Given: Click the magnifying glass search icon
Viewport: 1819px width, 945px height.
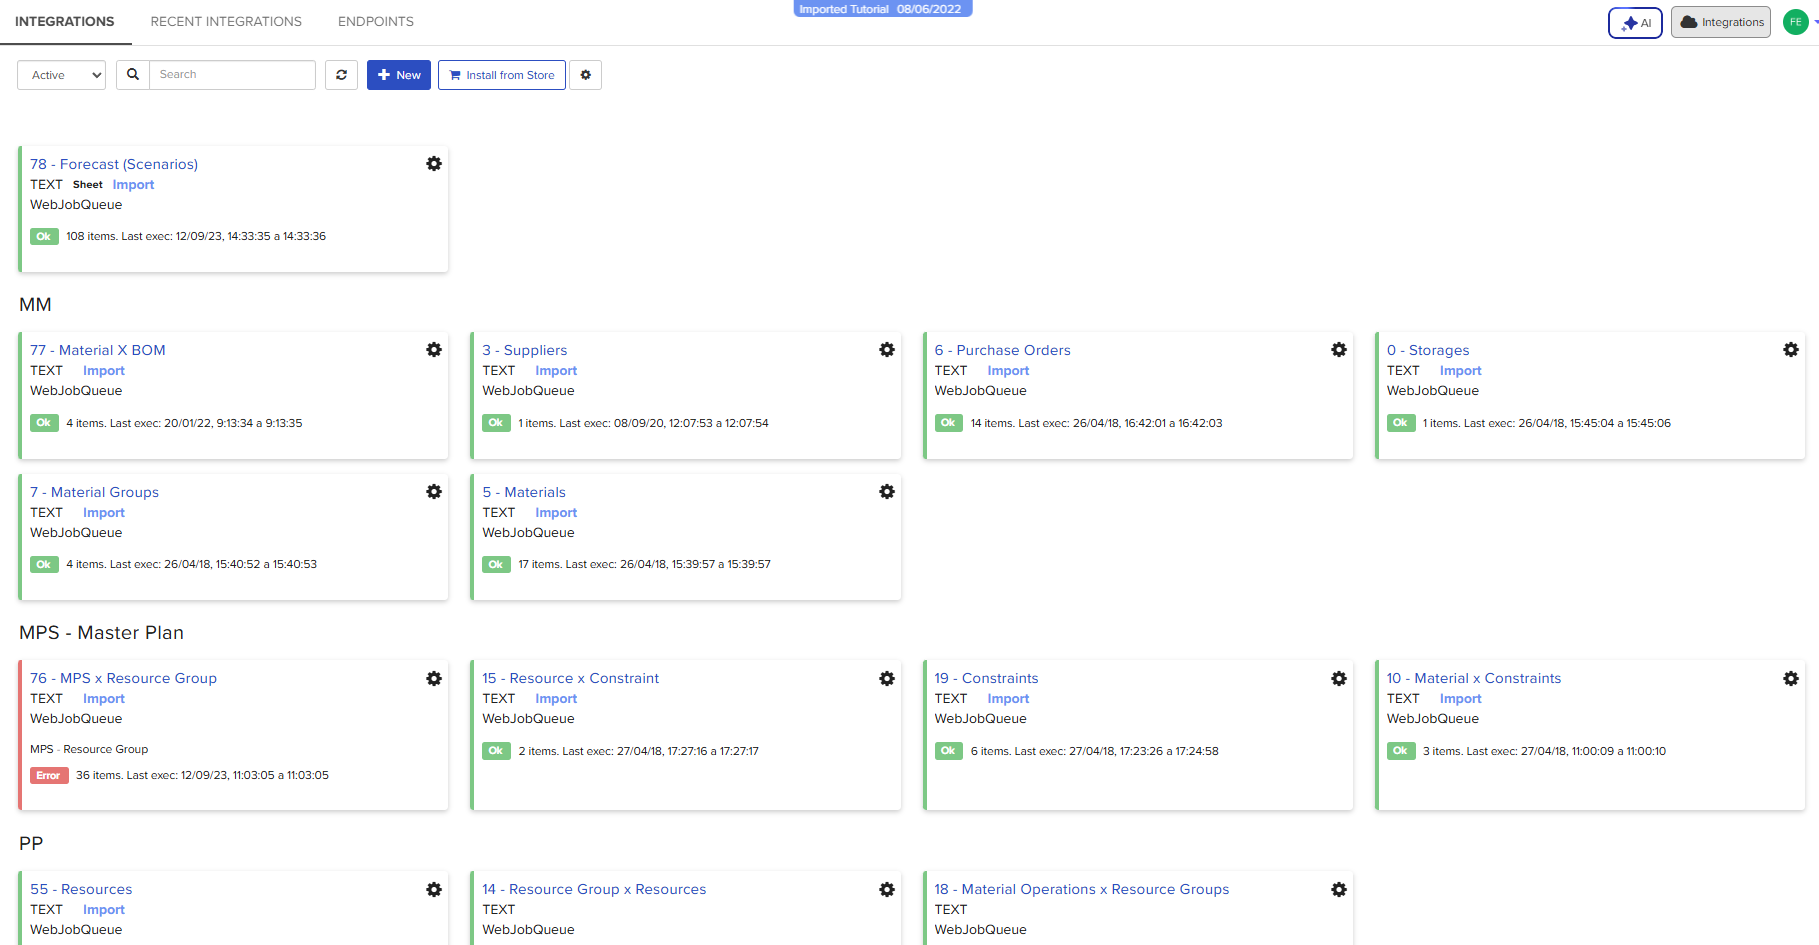Looking at the screenshot, I should point(133,75).
